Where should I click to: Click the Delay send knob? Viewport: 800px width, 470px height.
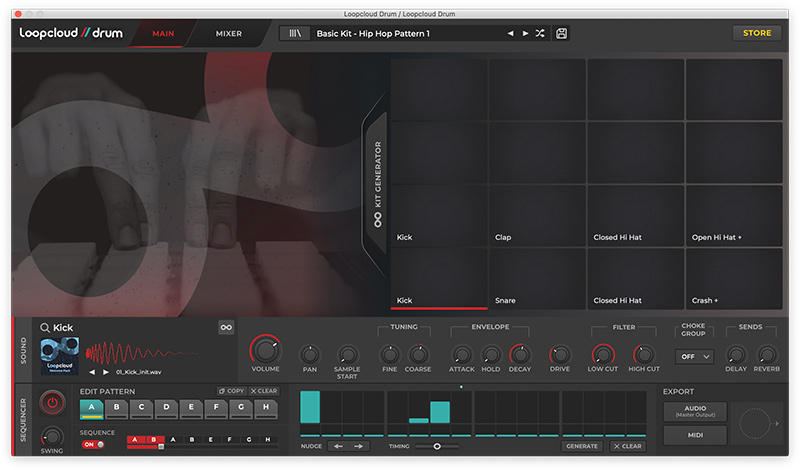click(736, 355)
